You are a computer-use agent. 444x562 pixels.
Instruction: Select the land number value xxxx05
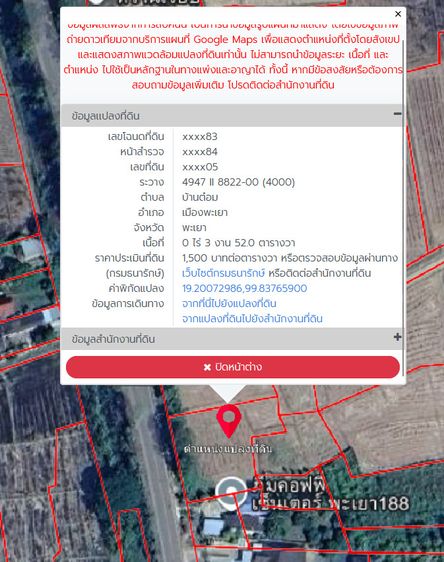[200, 167]
